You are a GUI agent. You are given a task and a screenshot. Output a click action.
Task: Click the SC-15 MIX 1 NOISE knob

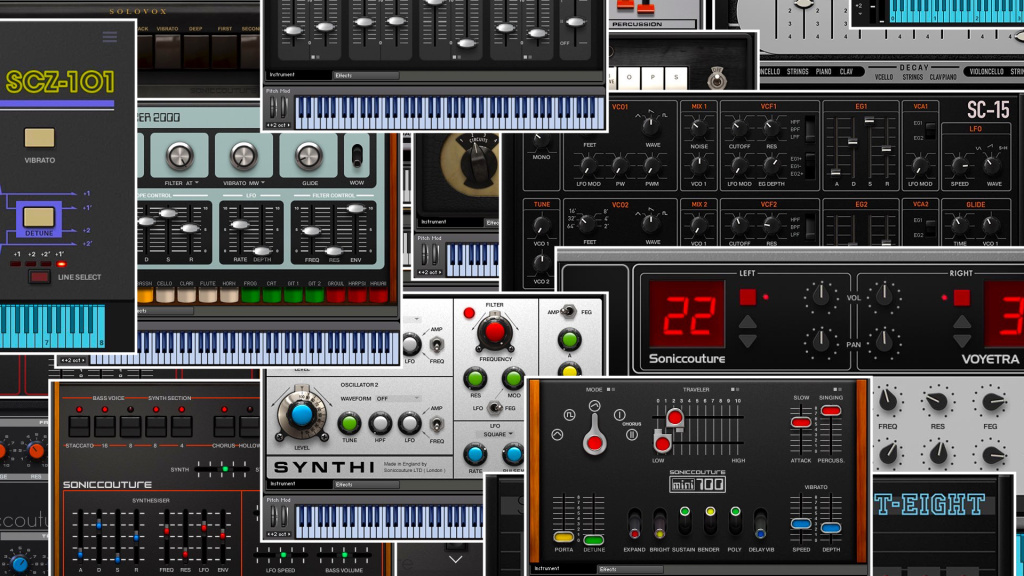[699, 128]
